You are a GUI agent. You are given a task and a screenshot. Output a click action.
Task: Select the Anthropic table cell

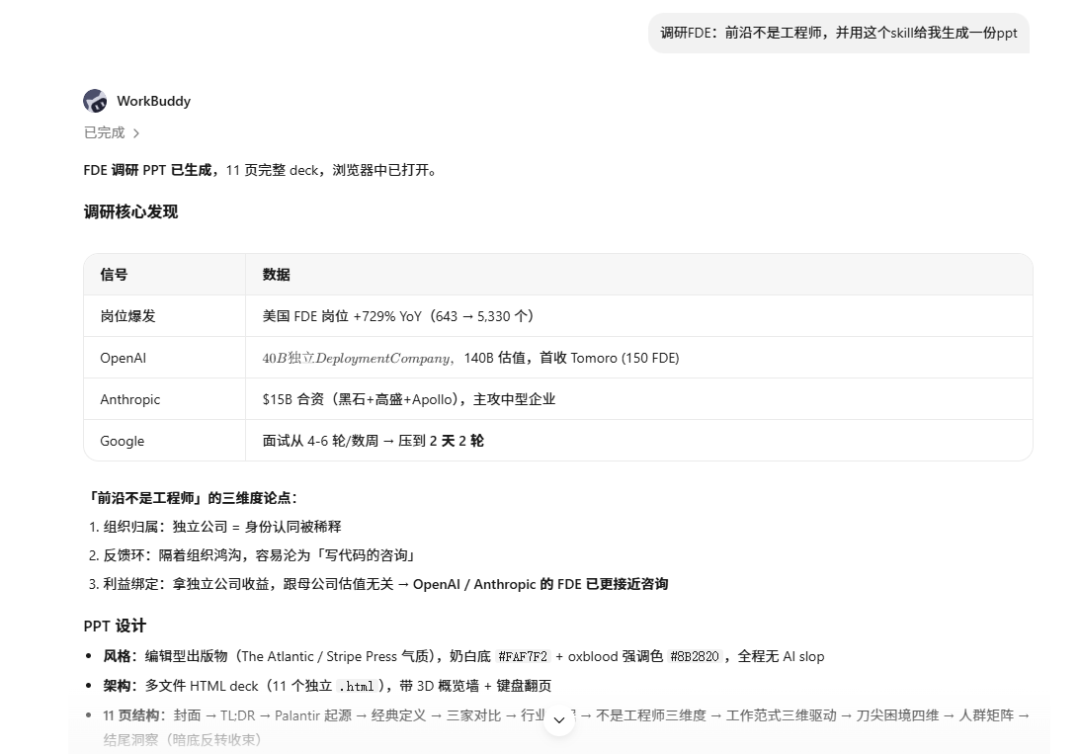[165, 399]
